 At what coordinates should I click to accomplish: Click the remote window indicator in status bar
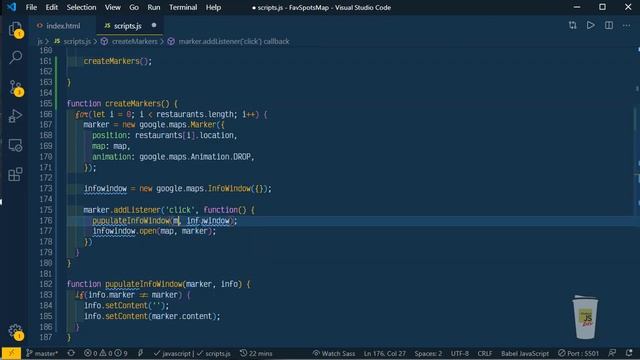(x=11, y=353)
